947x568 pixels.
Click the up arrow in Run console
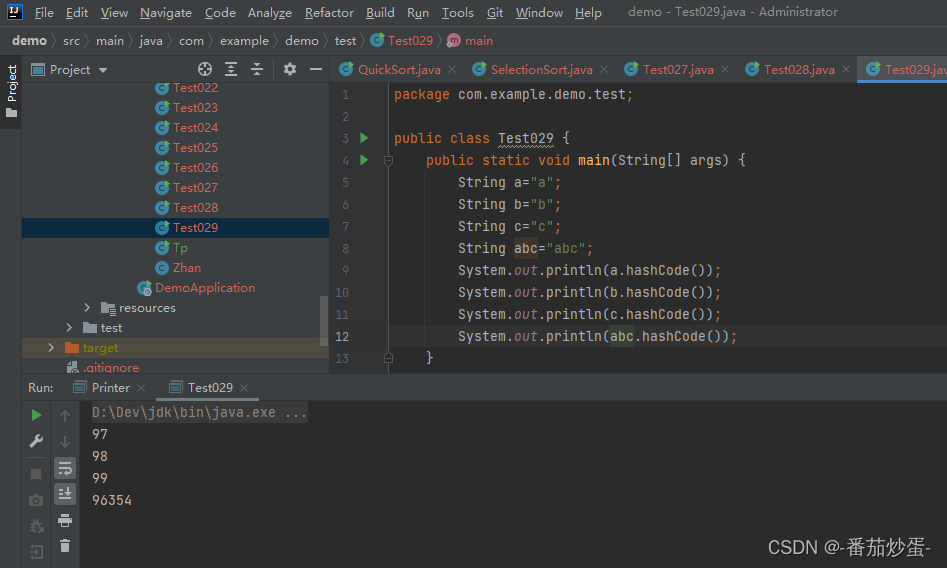click(65, 415)
